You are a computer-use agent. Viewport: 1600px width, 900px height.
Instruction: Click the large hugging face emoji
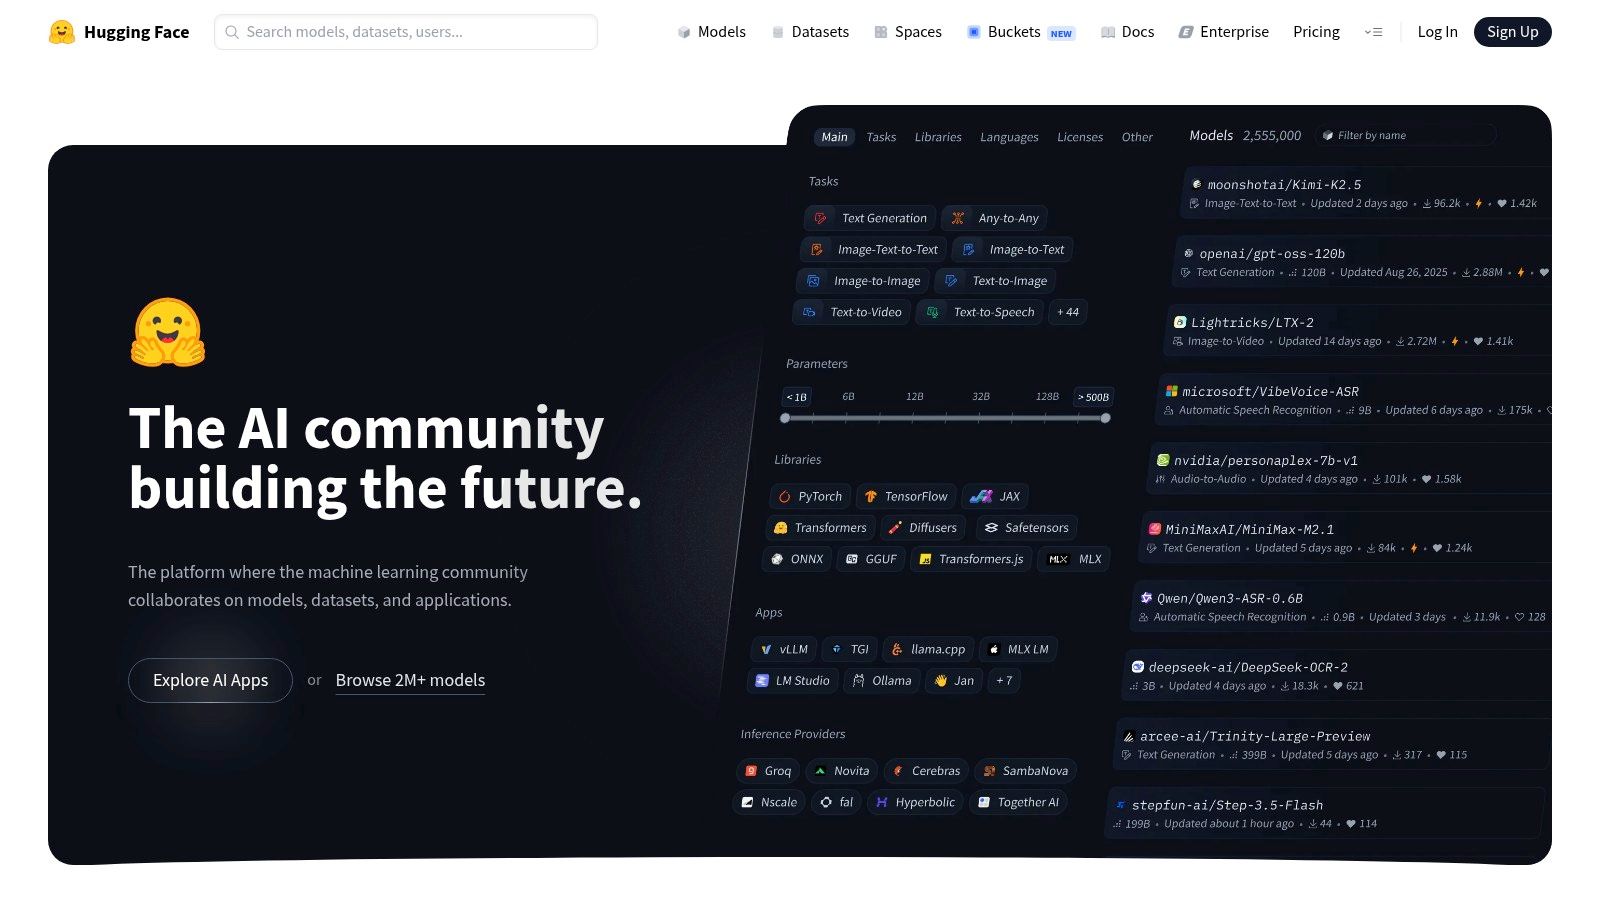(168, 333)
